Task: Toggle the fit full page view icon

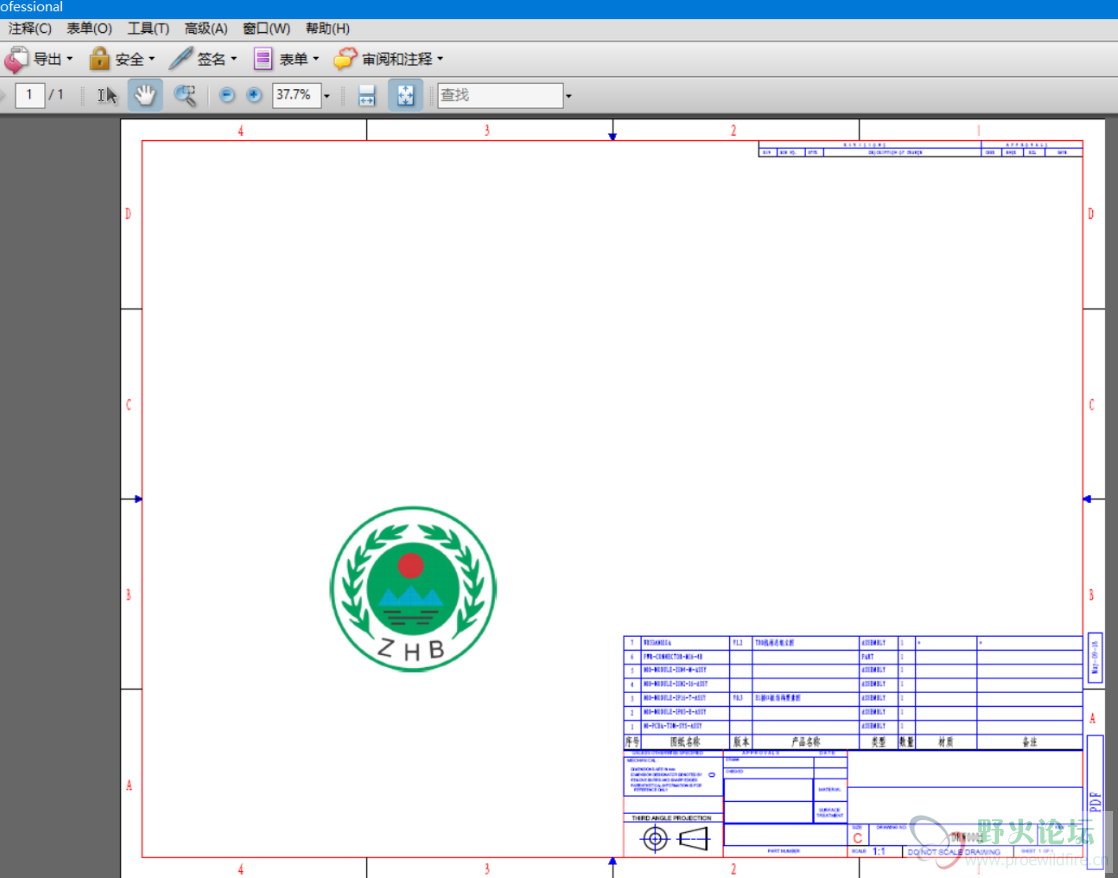Action: [x=405, y=95]
